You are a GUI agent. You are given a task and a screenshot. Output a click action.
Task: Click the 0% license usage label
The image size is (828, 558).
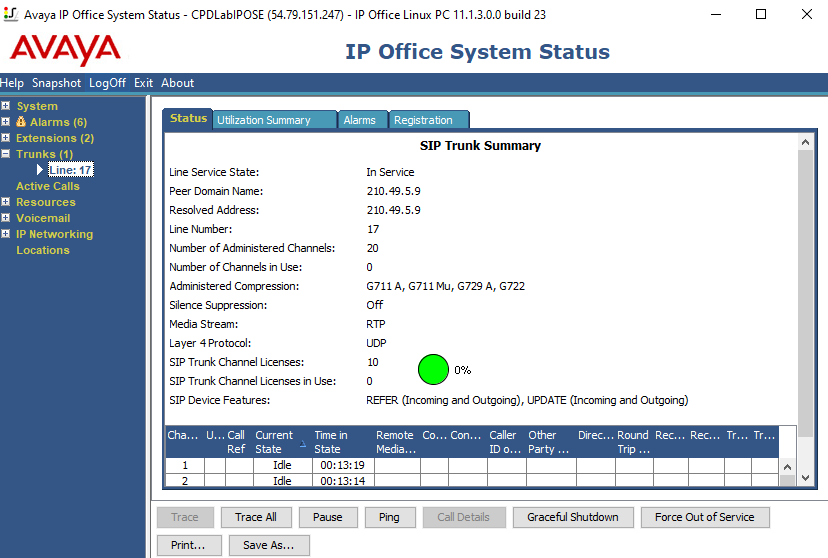(x=463, y=370)
